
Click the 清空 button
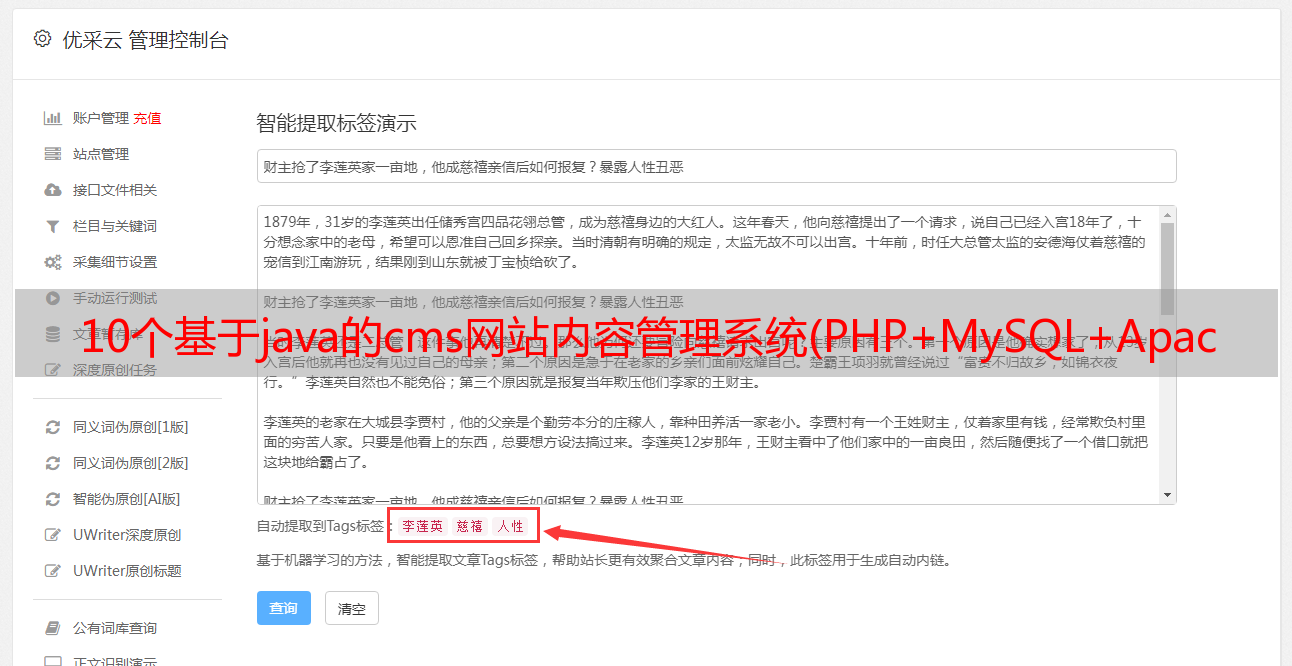click(x=352, y=608)
